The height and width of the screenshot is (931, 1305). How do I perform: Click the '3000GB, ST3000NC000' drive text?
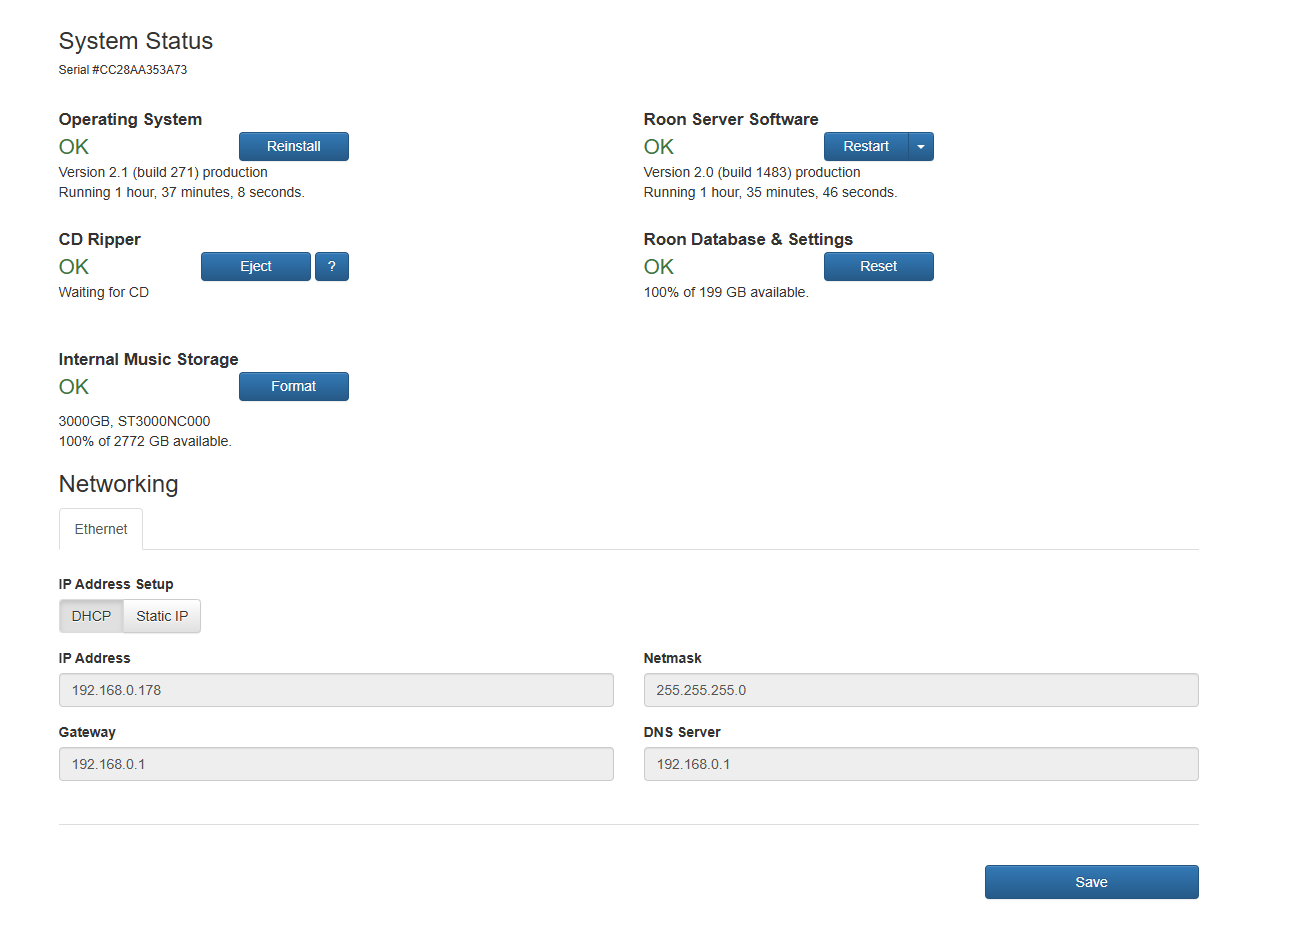[134, 421]
